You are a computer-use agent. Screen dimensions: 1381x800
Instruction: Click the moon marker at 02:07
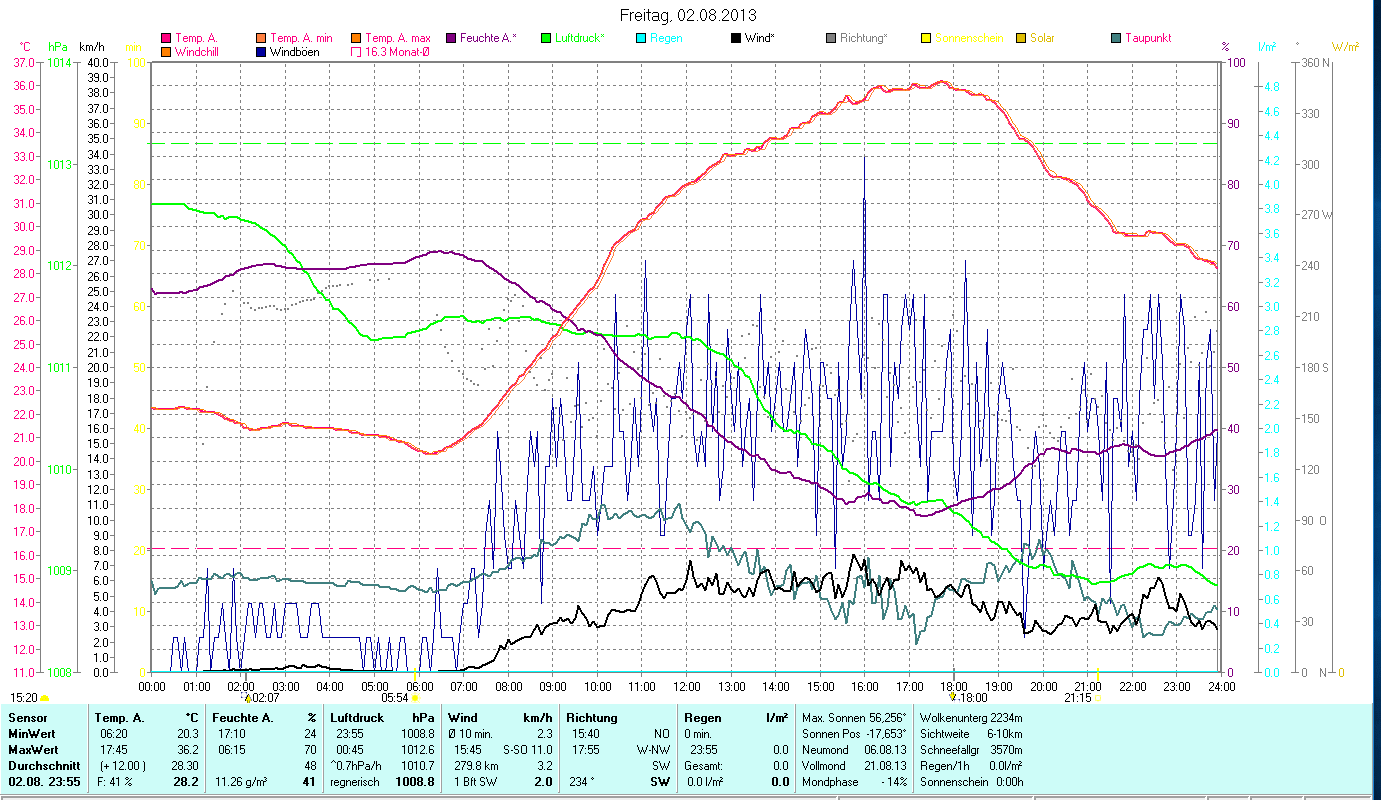point(247,698)
